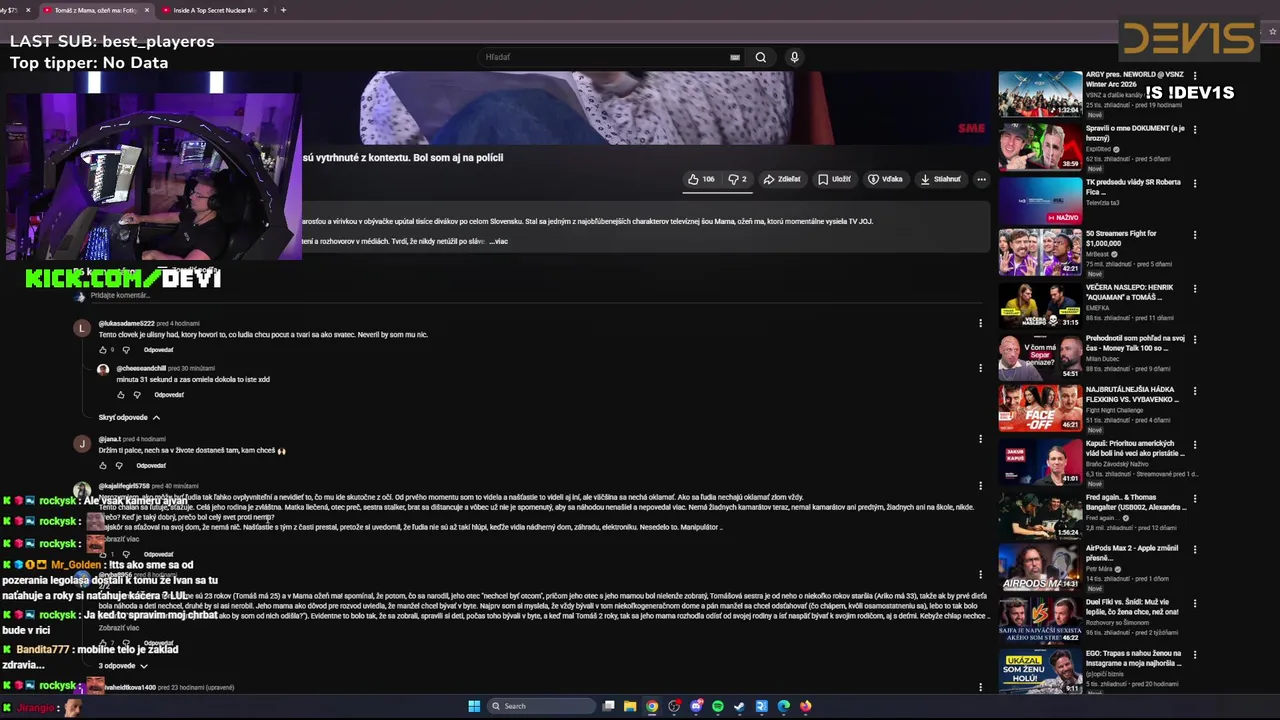
Task: Open the Zdieľať share dialog
Action: click(782, 179)
